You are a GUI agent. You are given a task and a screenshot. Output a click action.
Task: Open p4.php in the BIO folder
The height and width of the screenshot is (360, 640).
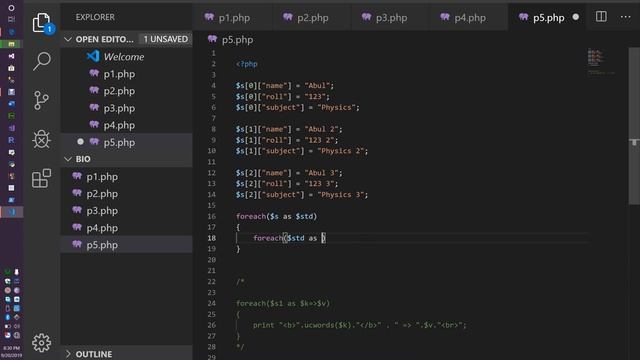[x=127, y=228]
